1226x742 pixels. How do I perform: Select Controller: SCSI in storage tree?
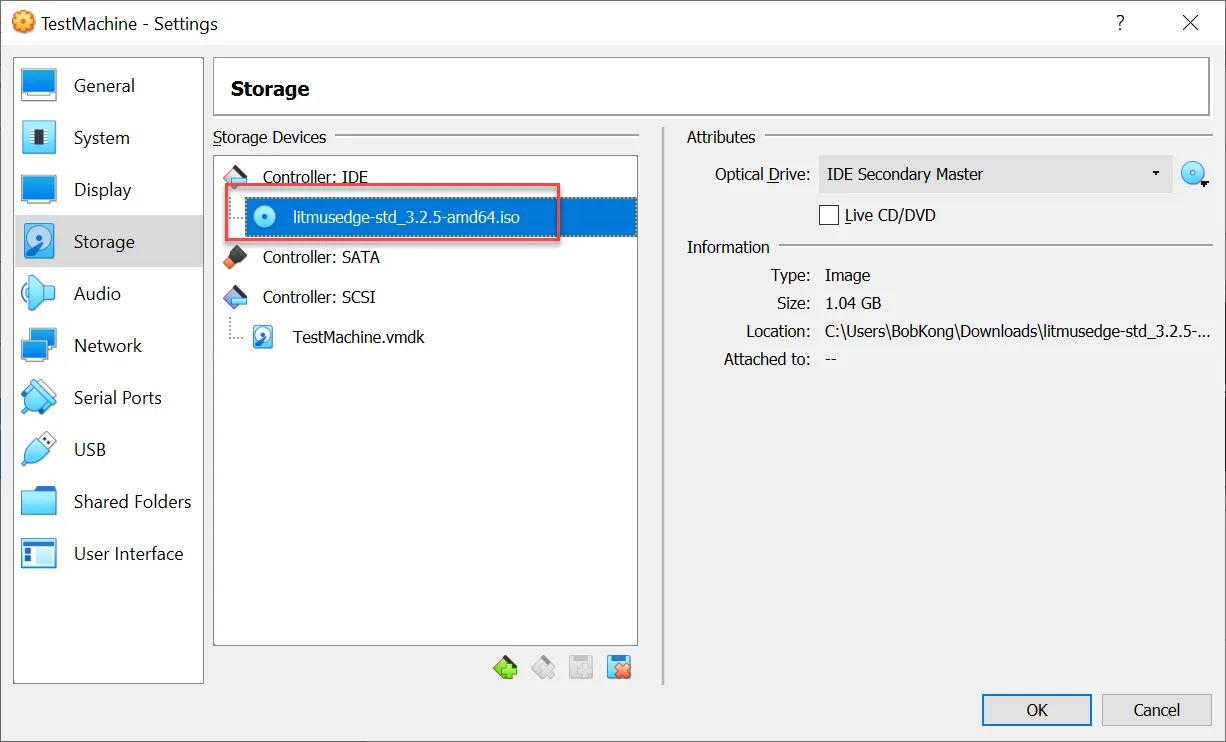pos(319,297)
